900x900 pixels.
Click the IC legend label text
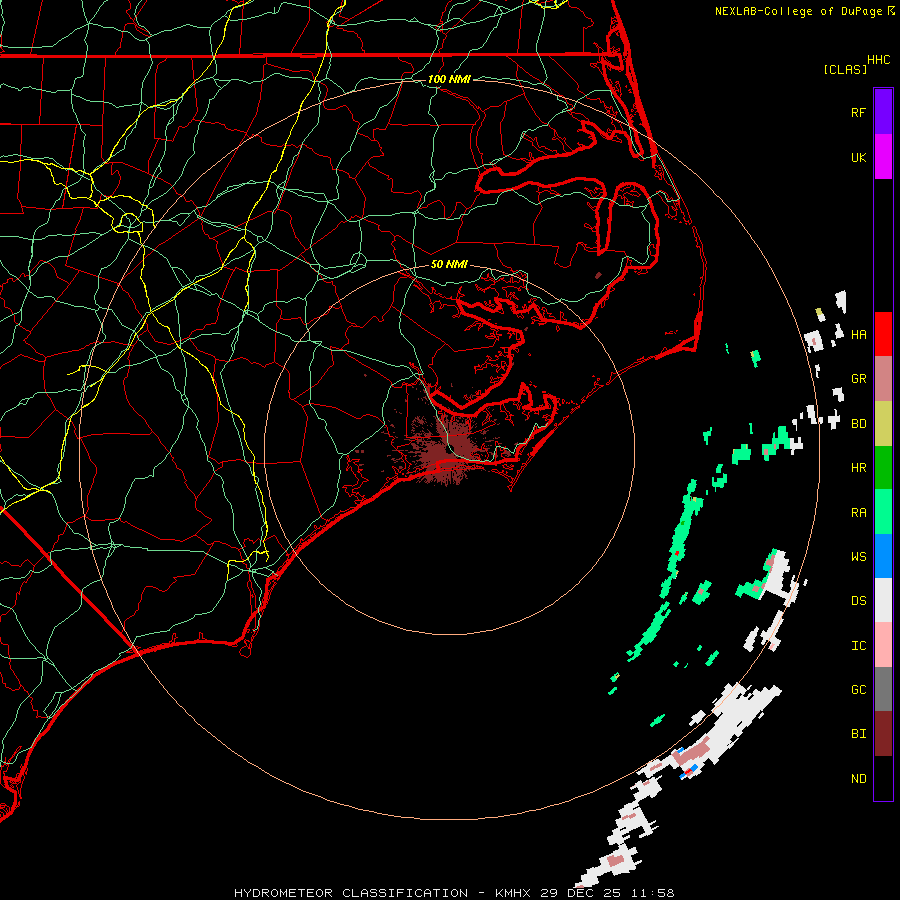(859, 645)
